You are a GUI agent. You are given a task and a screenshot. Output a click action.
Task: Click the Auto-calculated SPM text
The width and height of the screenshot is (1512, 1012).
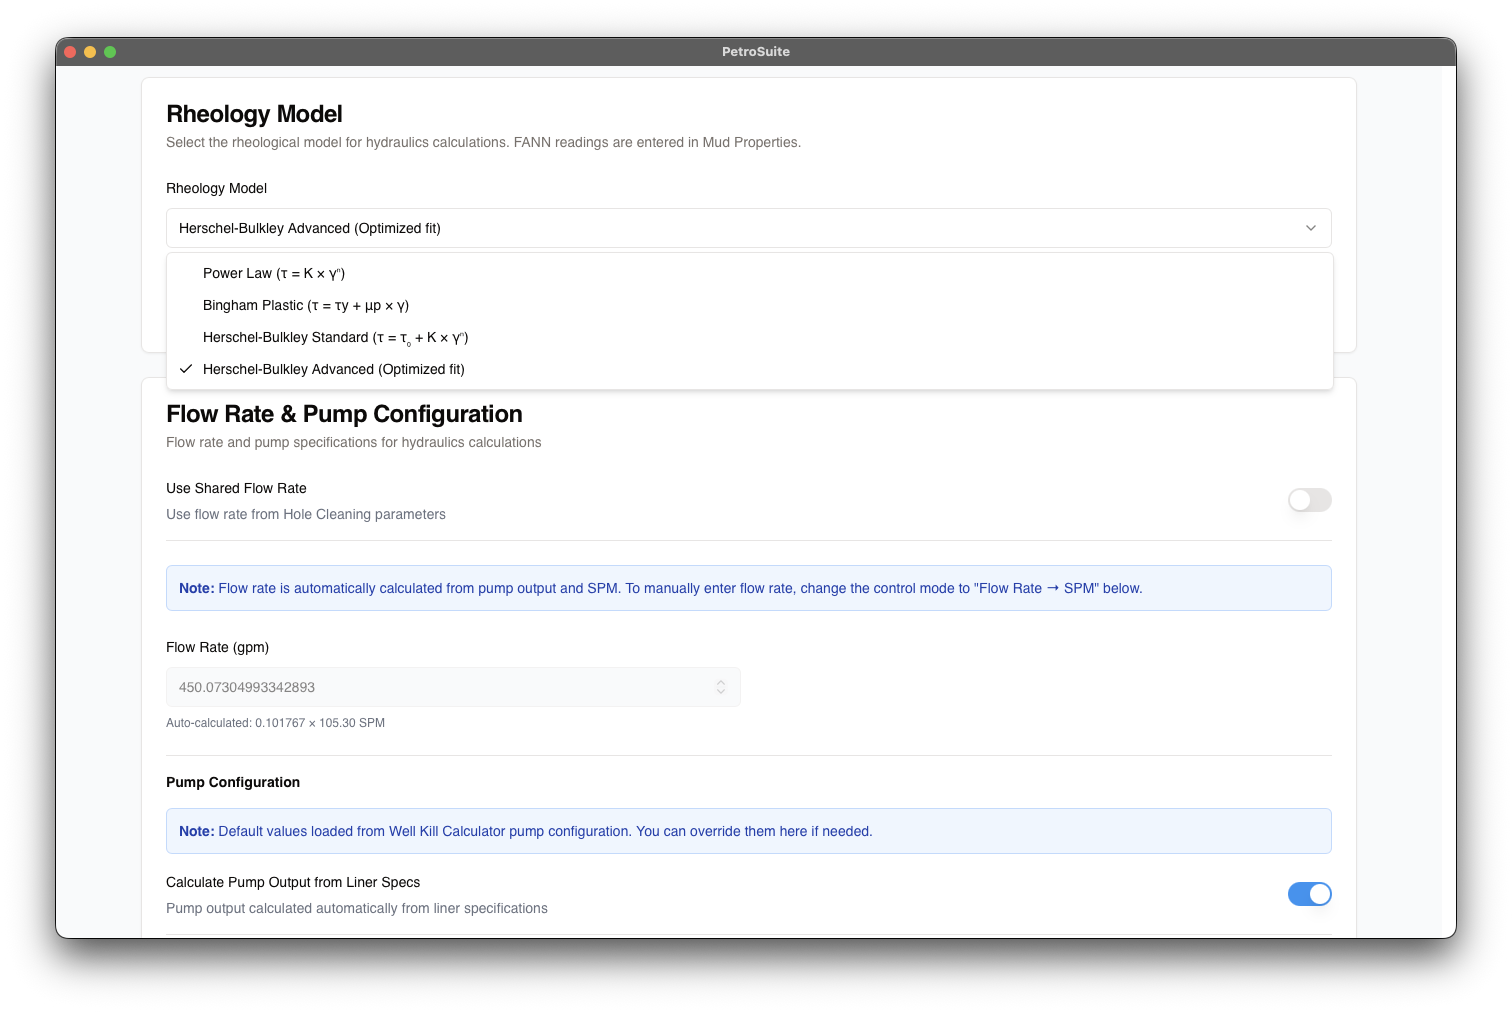(x=275, y=722)
